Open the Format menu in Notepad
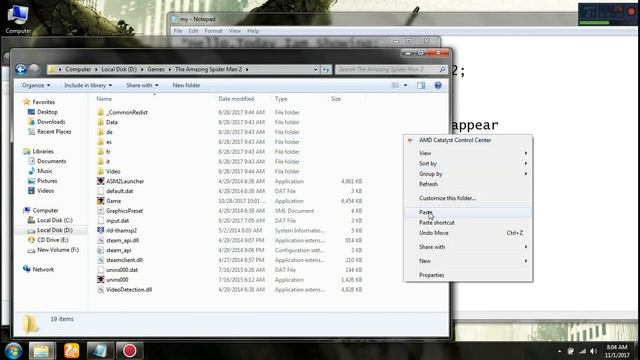 pyautogui.click(x=213, y=31)
